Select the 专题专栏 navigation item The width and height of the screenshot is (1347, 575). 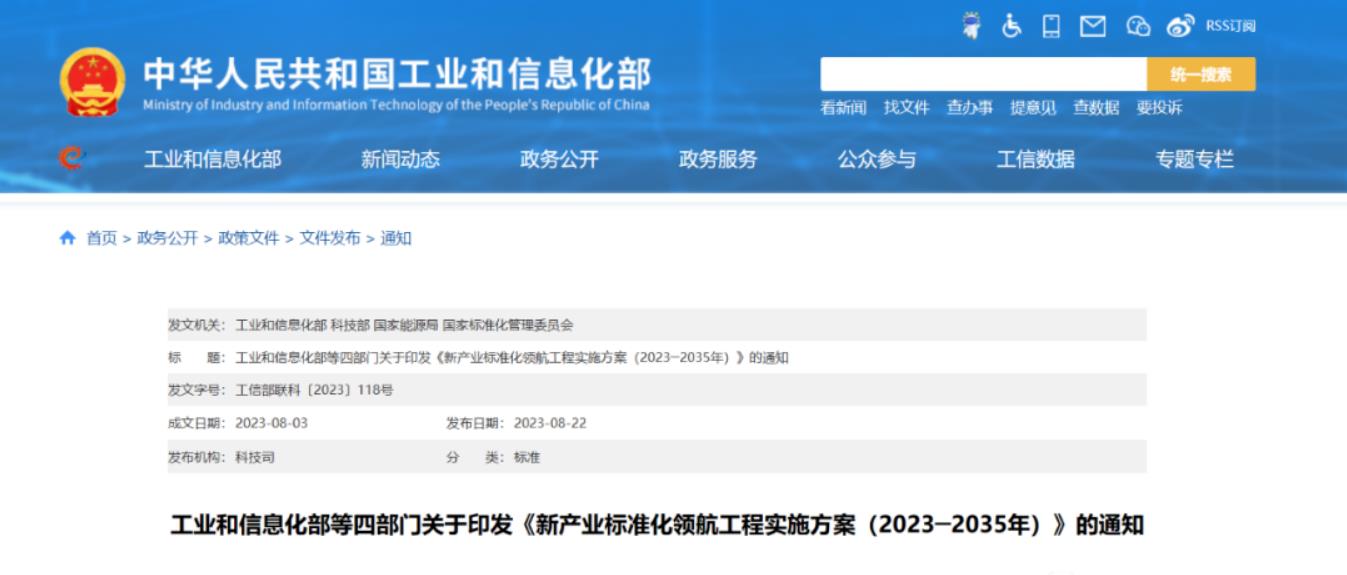[x=1195, y=159]
